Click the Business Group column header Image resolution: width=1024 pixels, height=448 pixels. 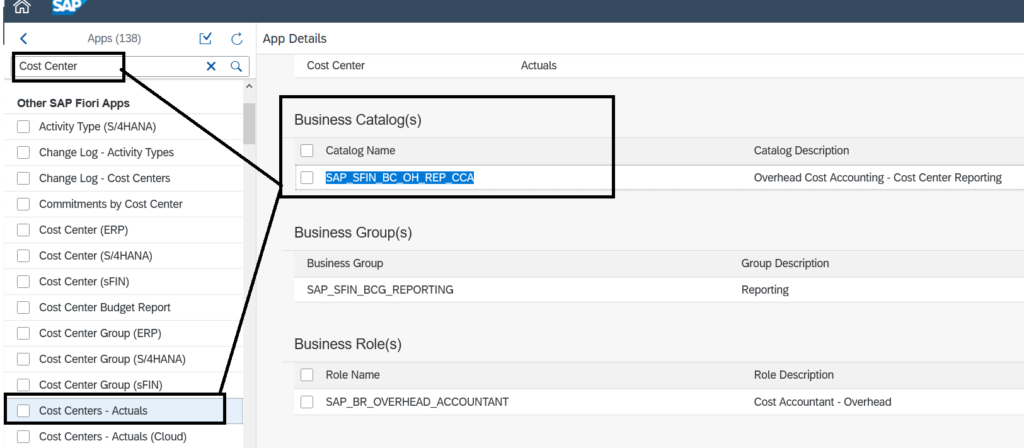[345, 263]
